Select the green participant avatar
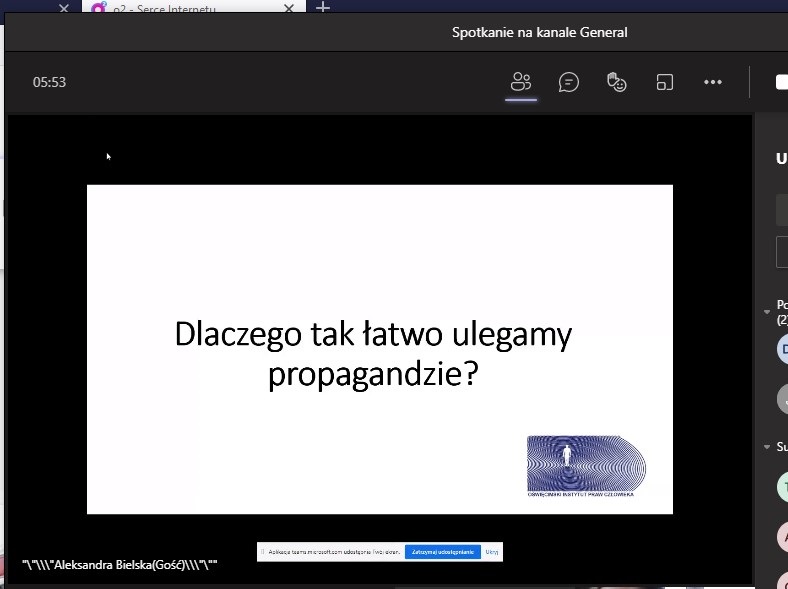 click(783, 487)
